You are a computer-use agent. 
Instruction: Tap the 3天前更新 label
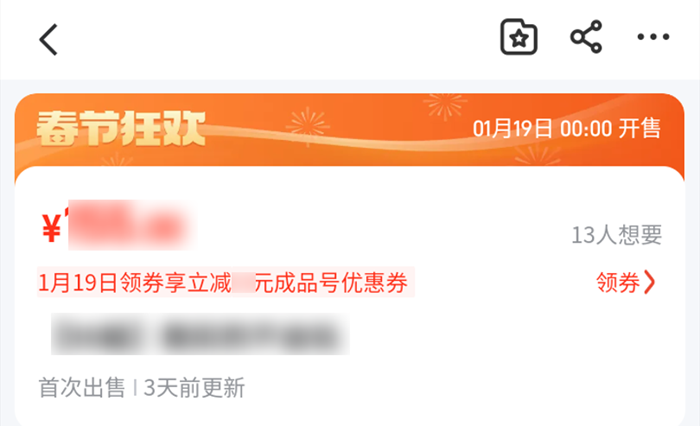pos(194,387)
